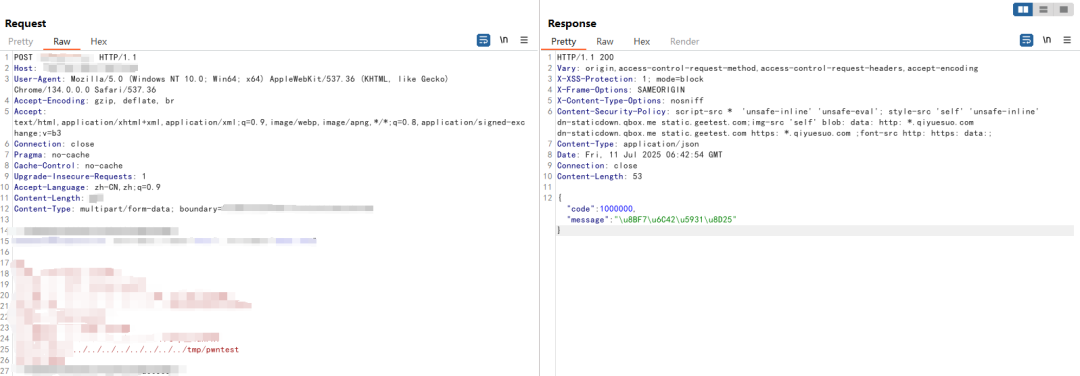Click the 'X-XSS-Protection: 1; mode=block' header
Image resolution: width=1080 pixels, height=376 pixels.
click(x=630, y=79)
